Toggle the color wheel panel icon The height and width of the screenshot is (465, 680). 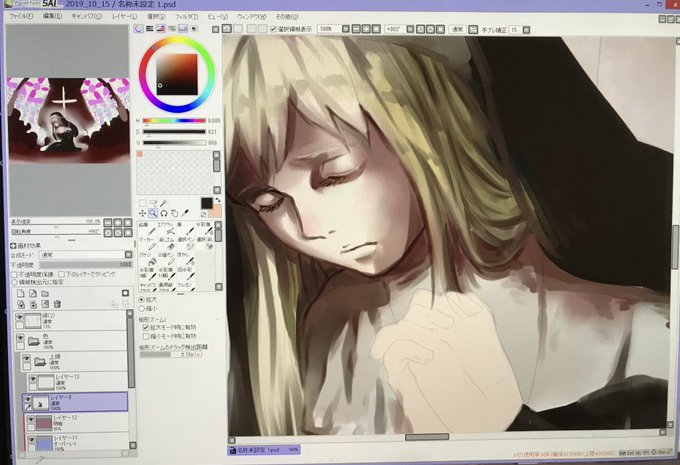(x=138, y=29)
